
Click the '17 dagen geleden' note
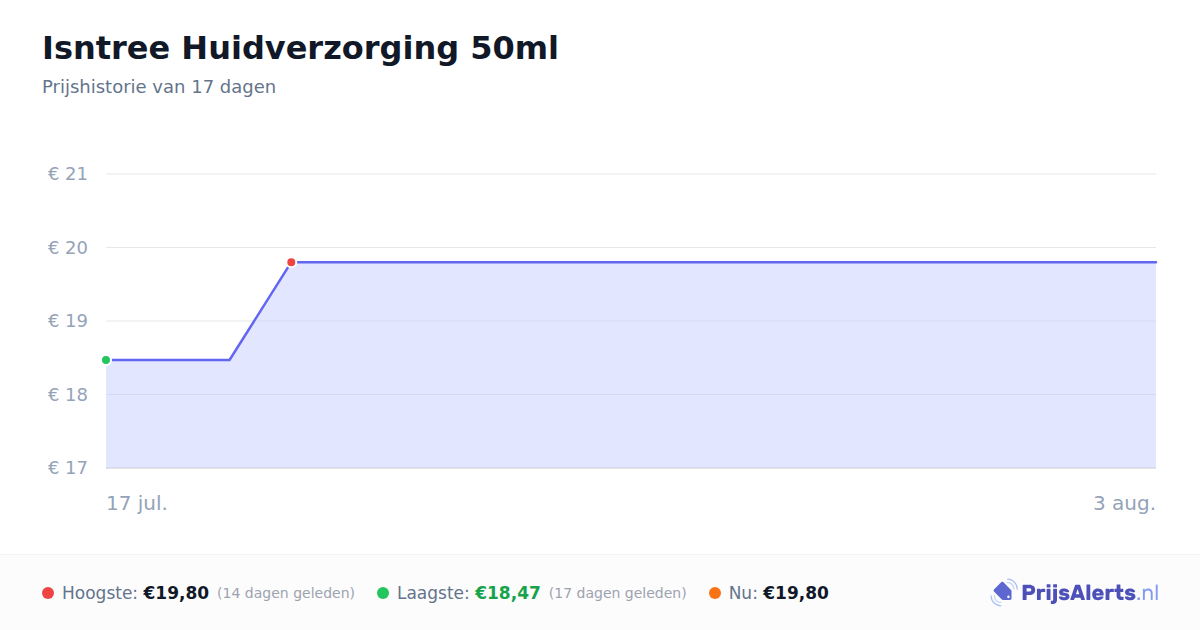pos(618,593)
